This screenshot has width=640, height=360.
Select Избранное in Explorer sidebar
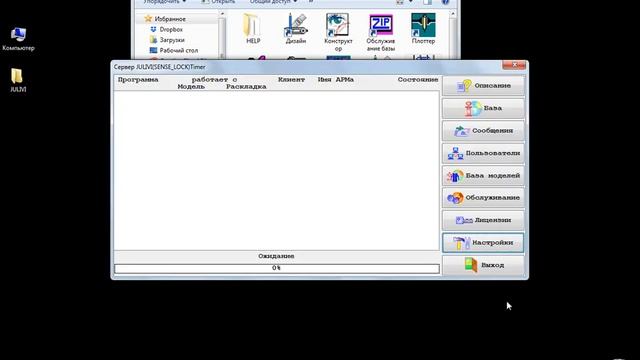coord(170,19)
